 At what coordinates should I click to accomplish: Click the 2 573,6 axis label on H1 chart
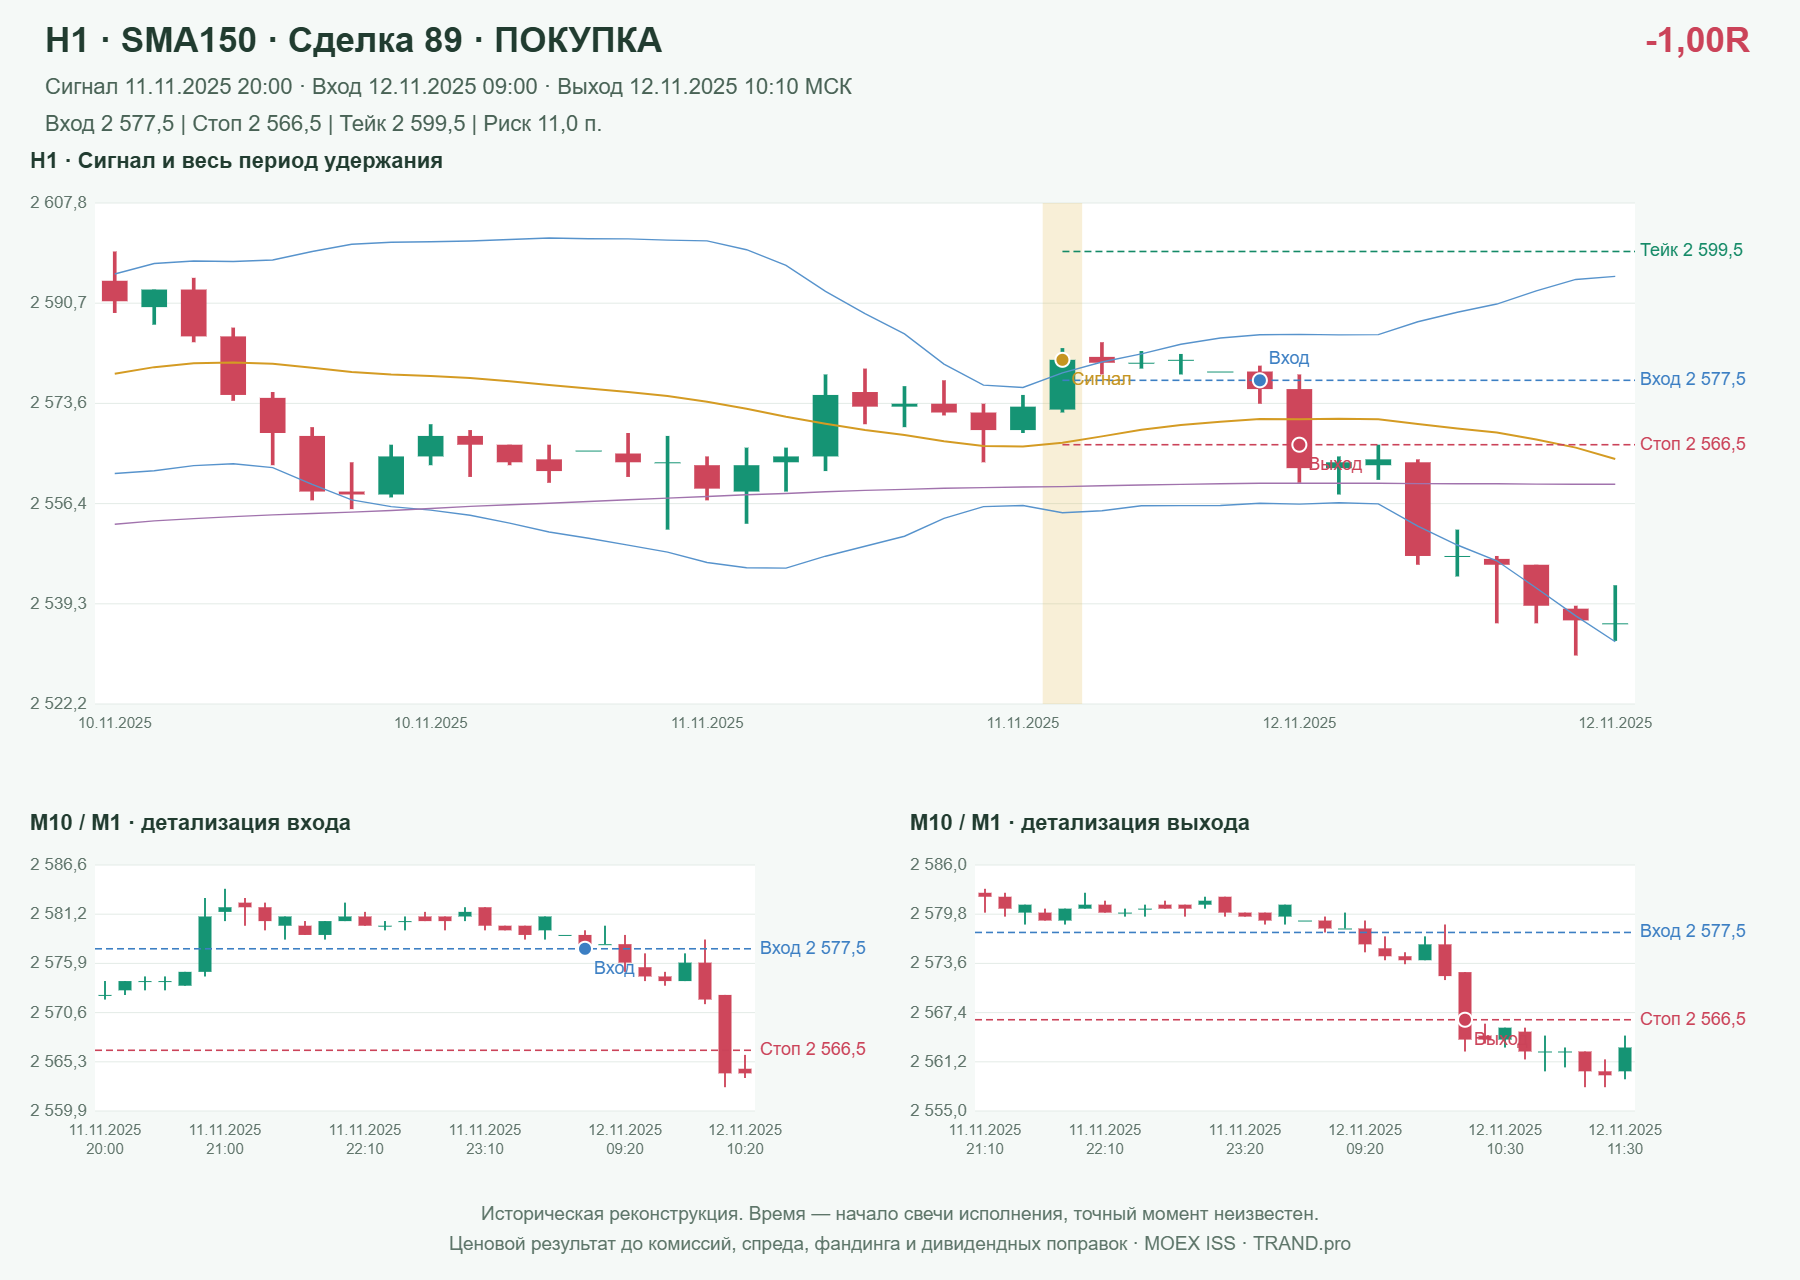pos(58,403)
